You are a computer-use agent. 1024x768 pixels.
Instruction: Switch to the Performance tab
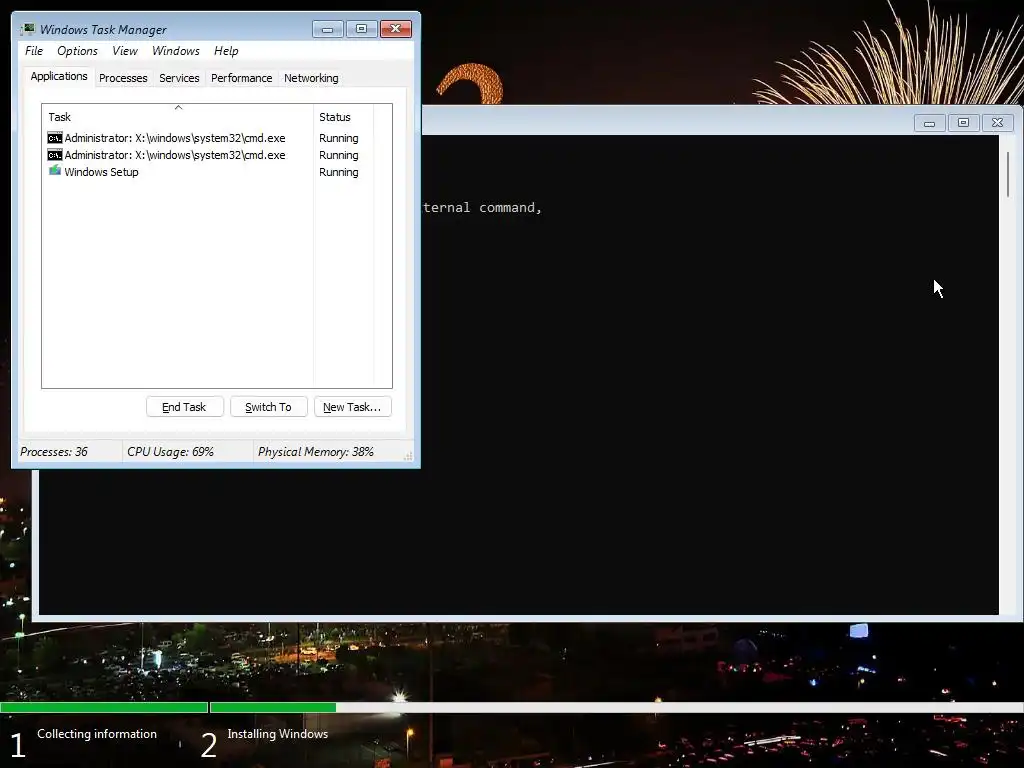coord(241,78)
